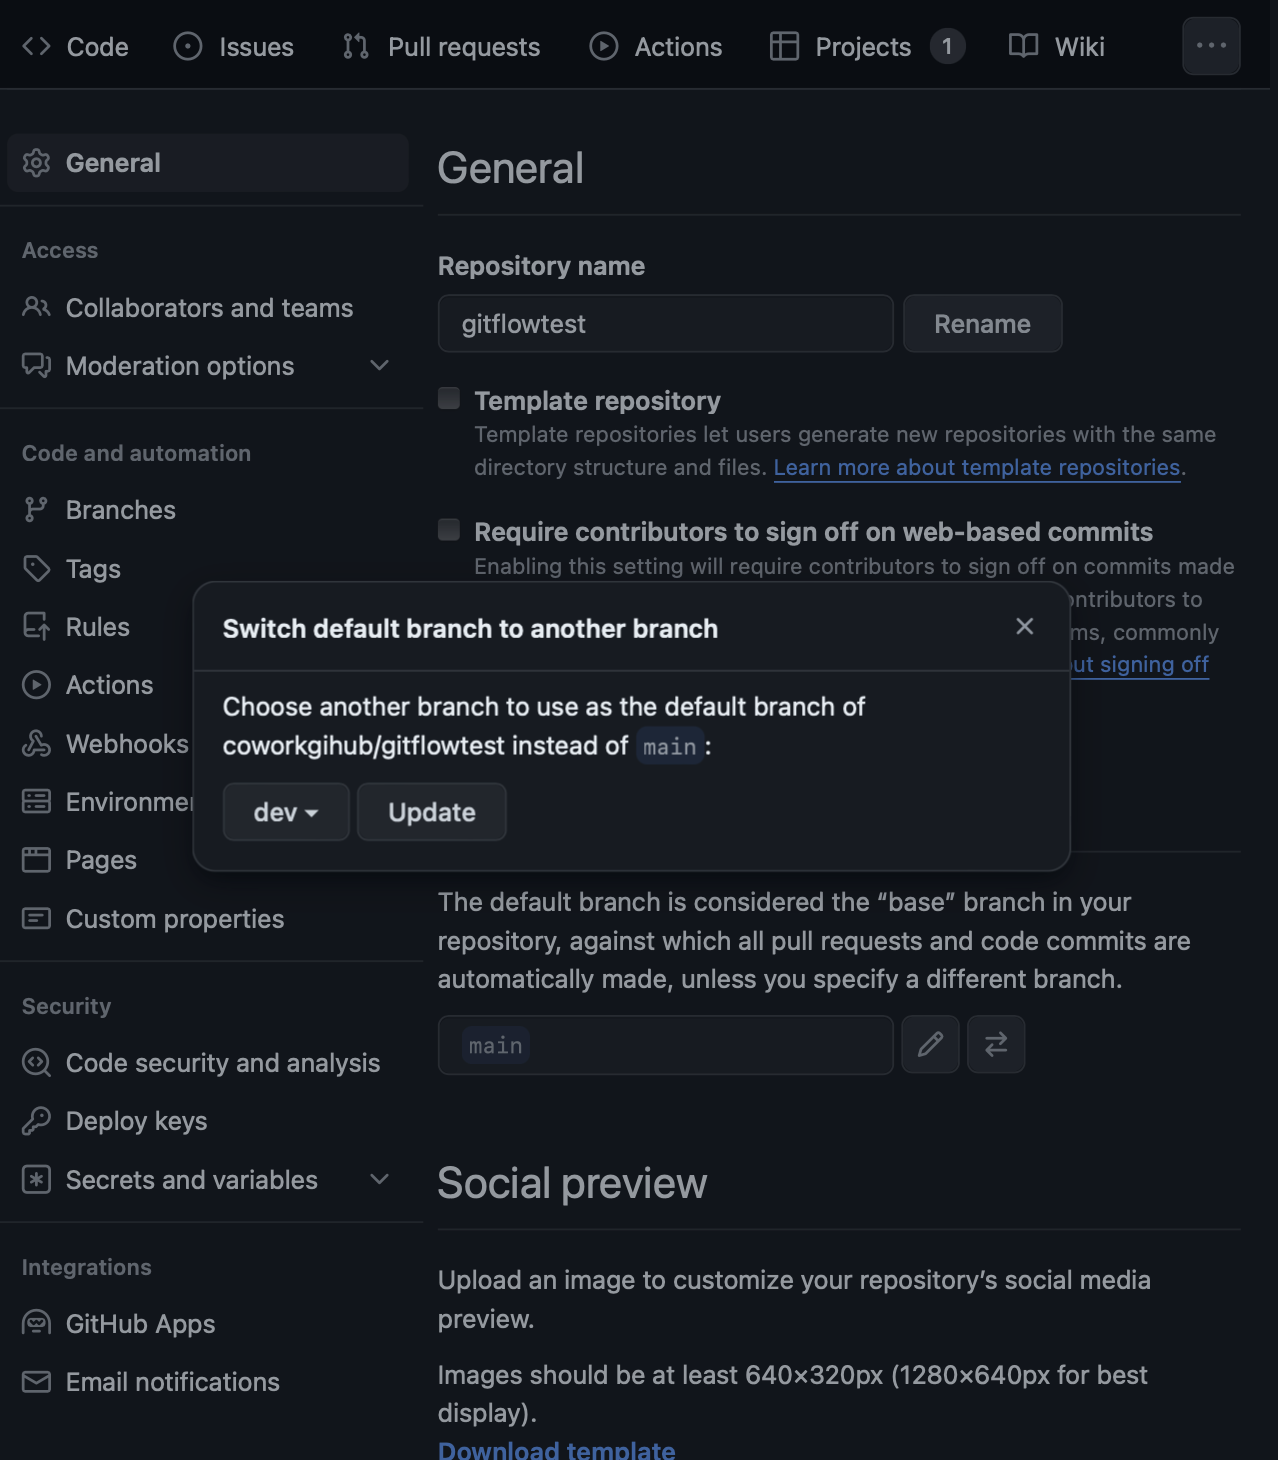This screenshot has width=1278, height=1460.
Task: Enable the Template repository checkbox
Action: coord(449,399)
